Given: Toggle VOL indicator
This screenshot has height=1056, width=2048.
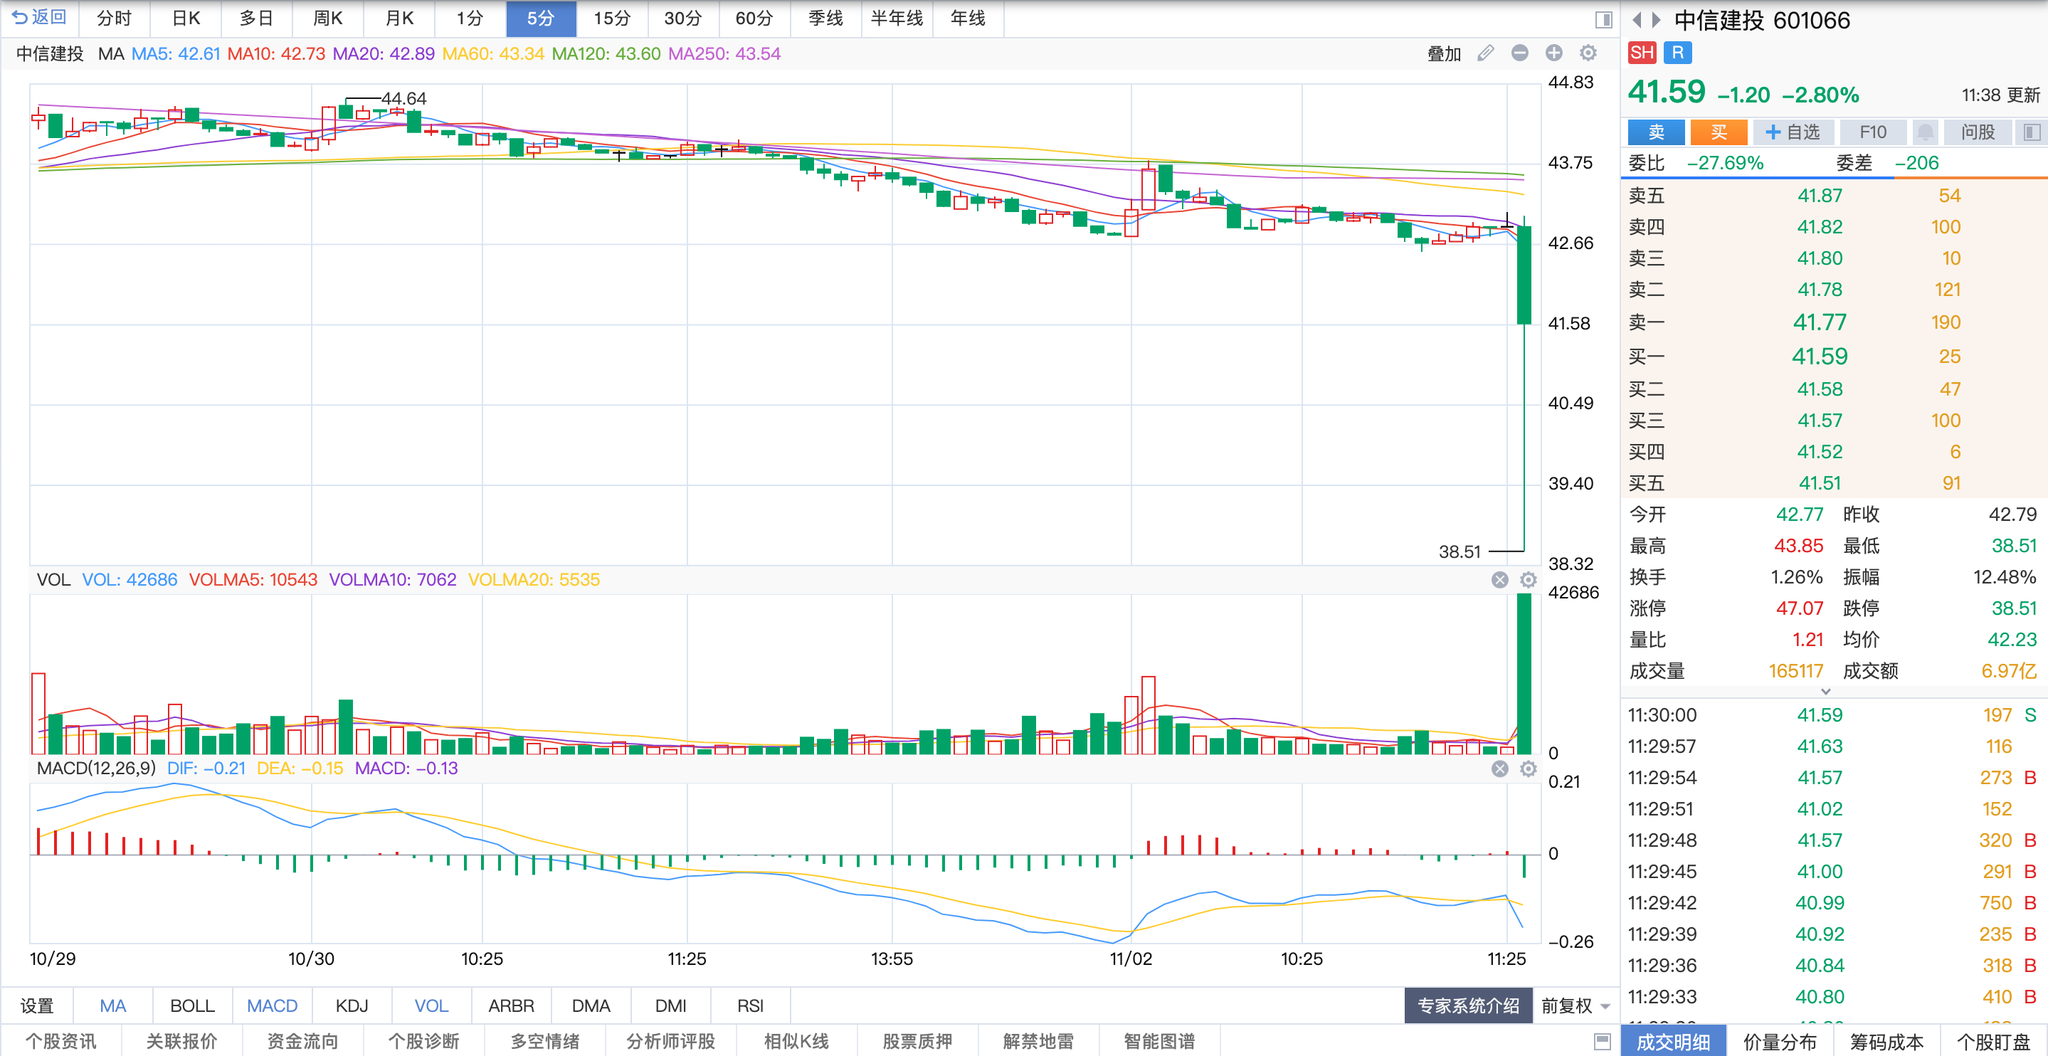Looking at the screenshot, I should (x=431, y=1006).
